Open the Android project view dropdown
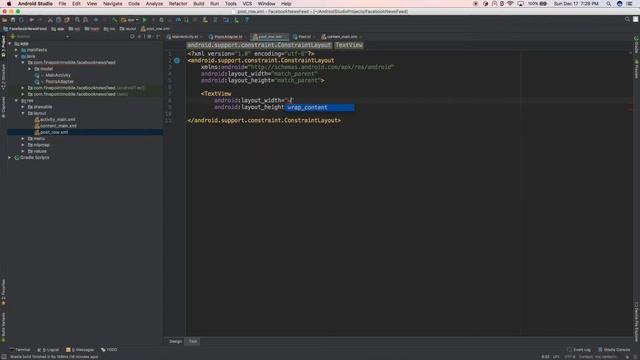 click(x=40, y=36)
